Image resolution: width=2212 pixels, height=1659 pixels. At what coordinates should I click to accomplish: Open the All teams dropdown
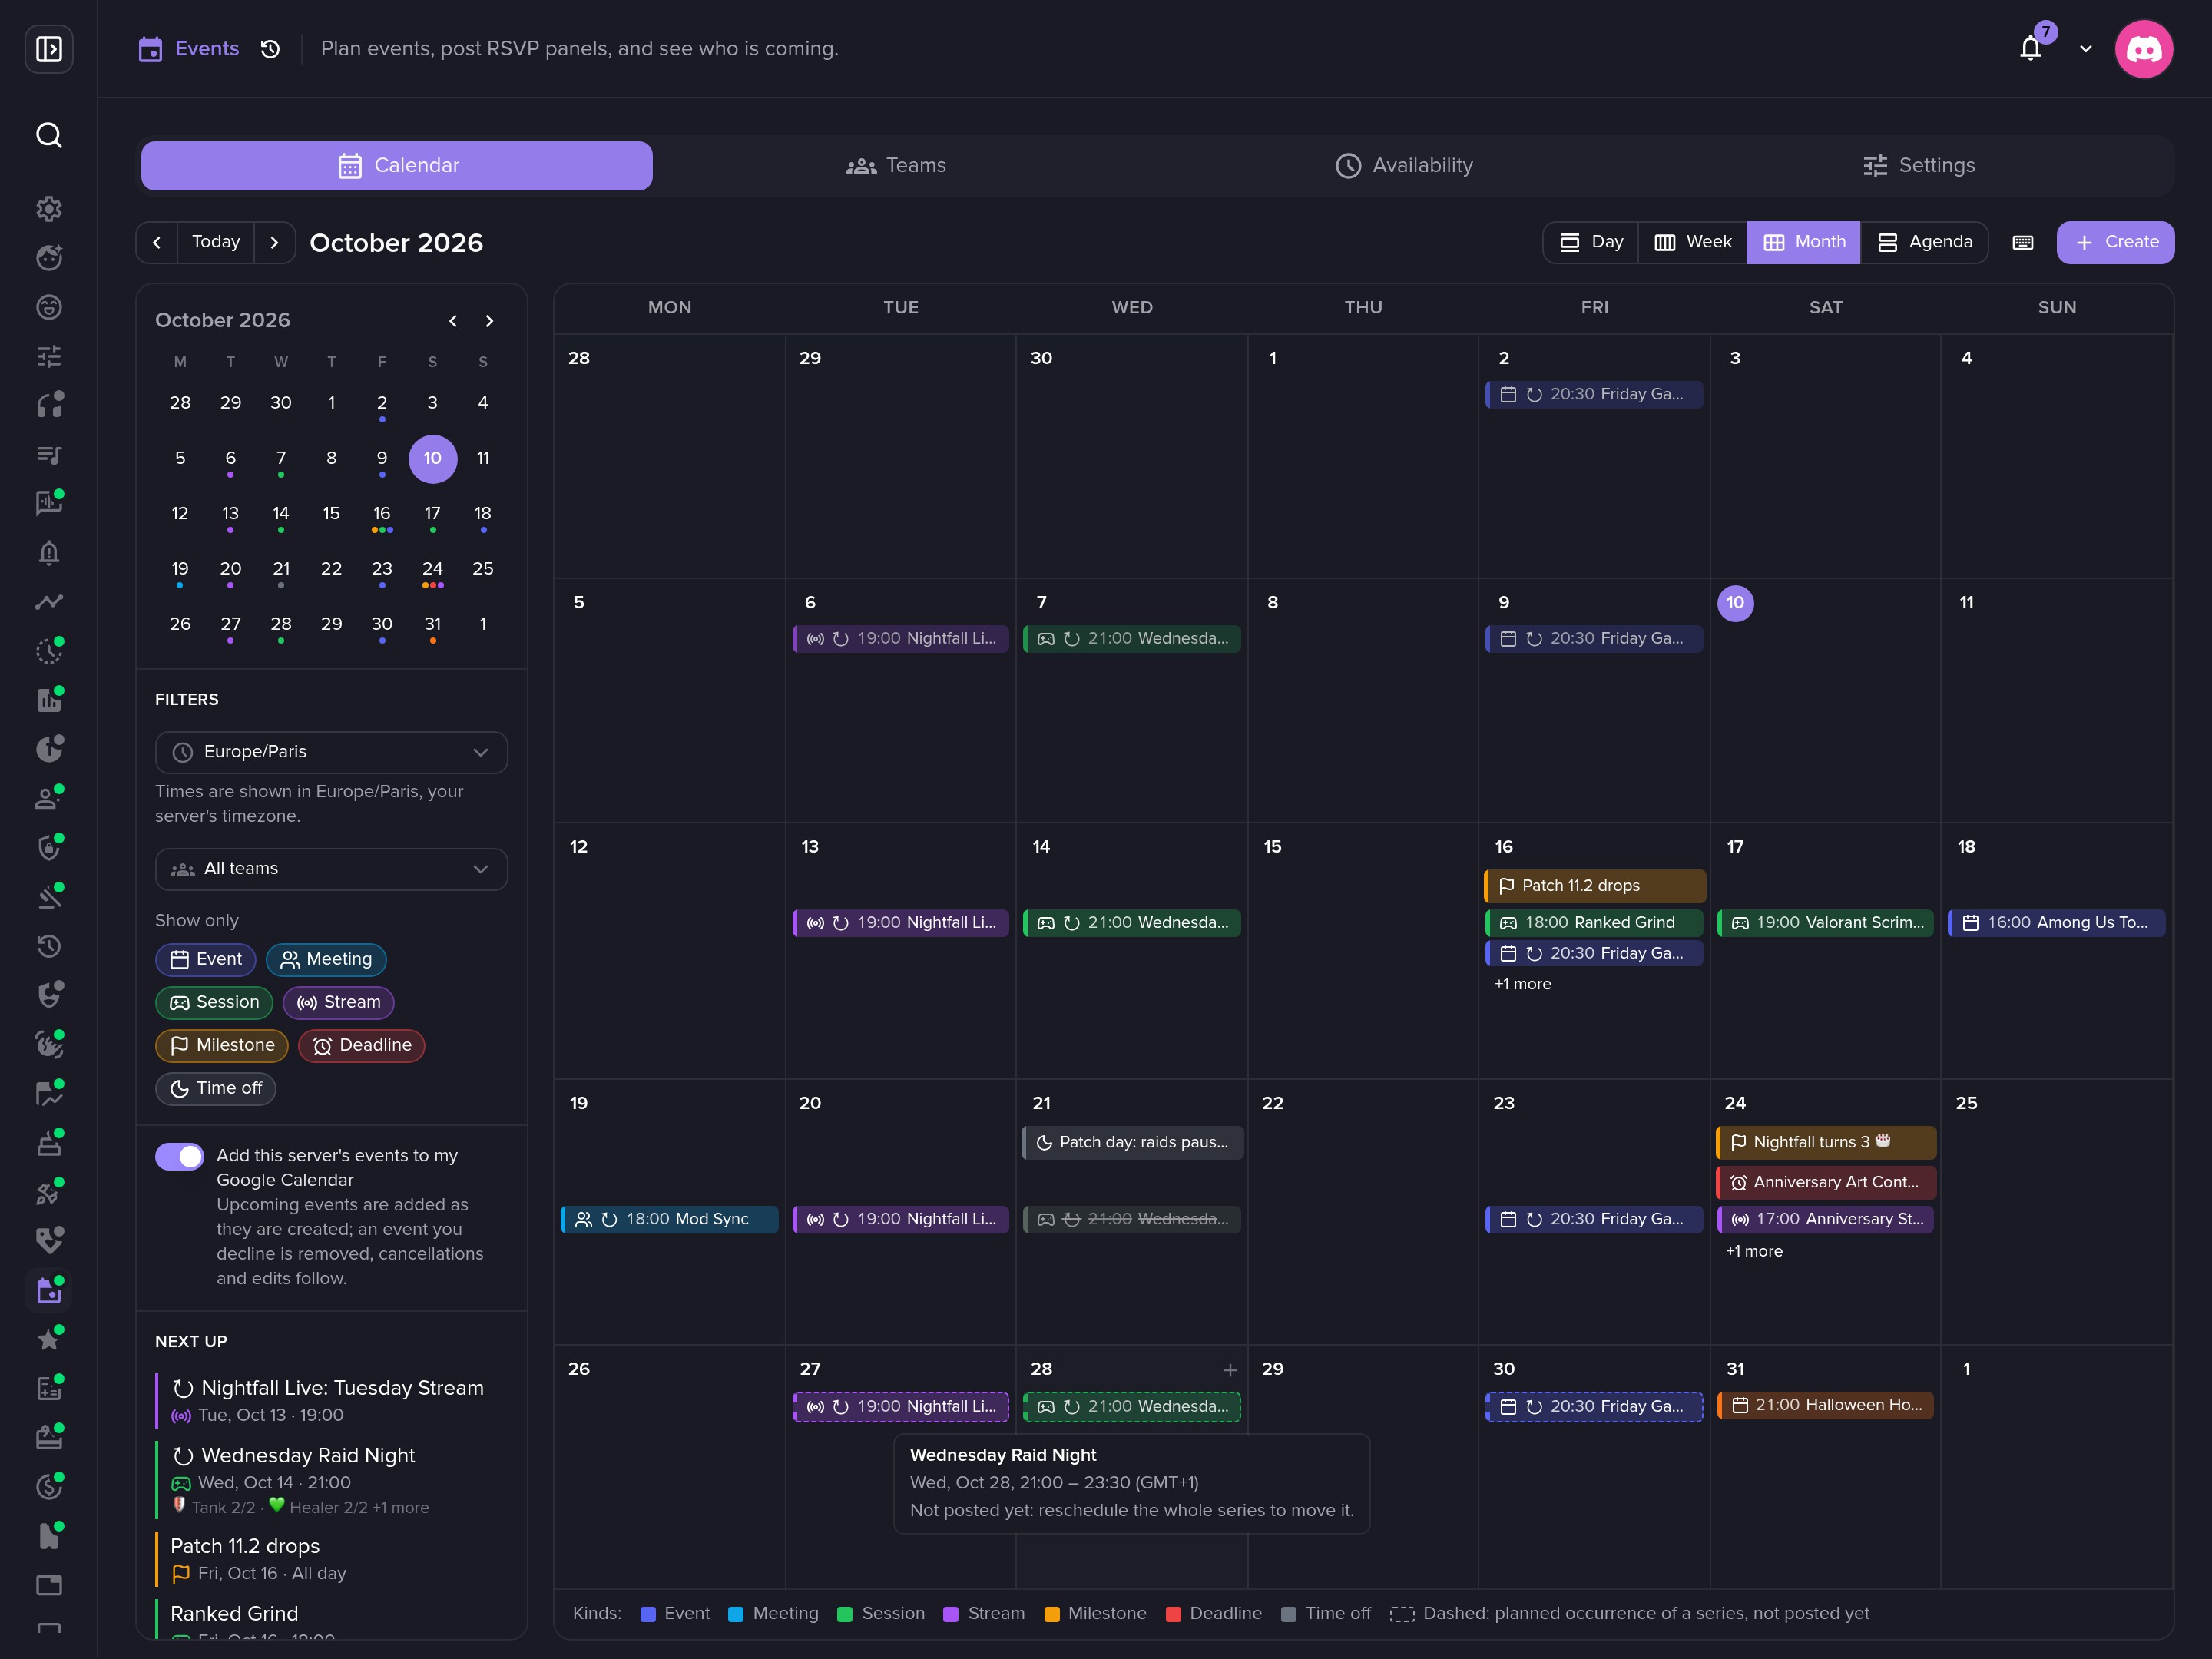coord(331,869)
